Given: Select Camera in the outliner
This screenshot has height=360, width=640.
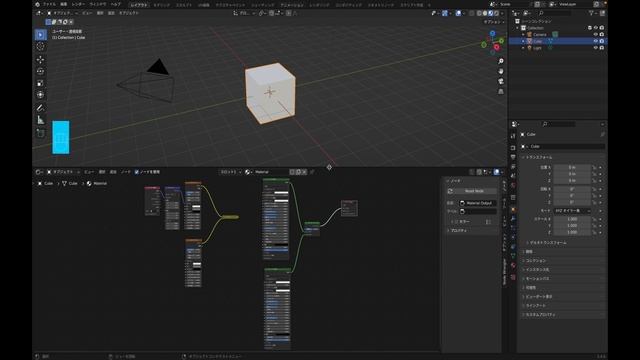Looking at the screenshot, I should 540,34.
